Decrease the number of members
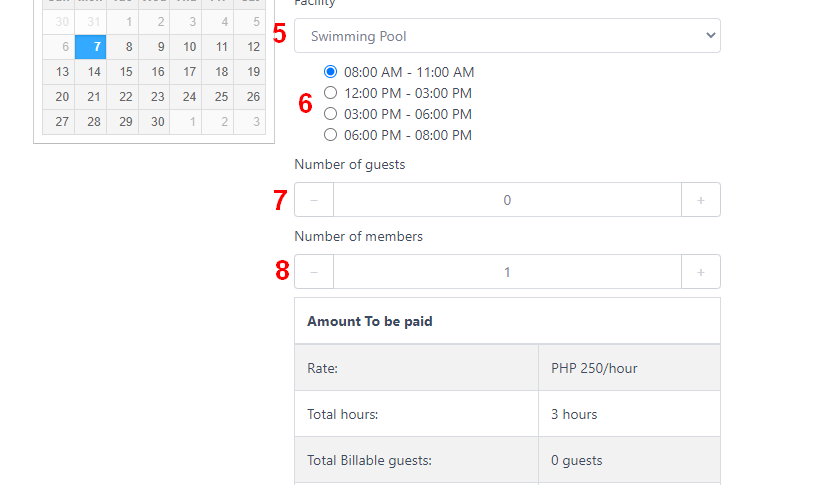This screenshot has width=821, height=485. [x=314, y=272]
